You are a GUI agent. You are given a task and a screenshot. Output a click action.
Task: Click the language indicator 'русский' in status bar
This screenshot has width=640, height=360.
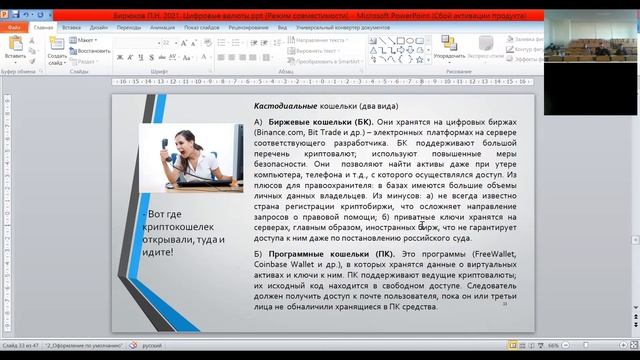(152, 346)
